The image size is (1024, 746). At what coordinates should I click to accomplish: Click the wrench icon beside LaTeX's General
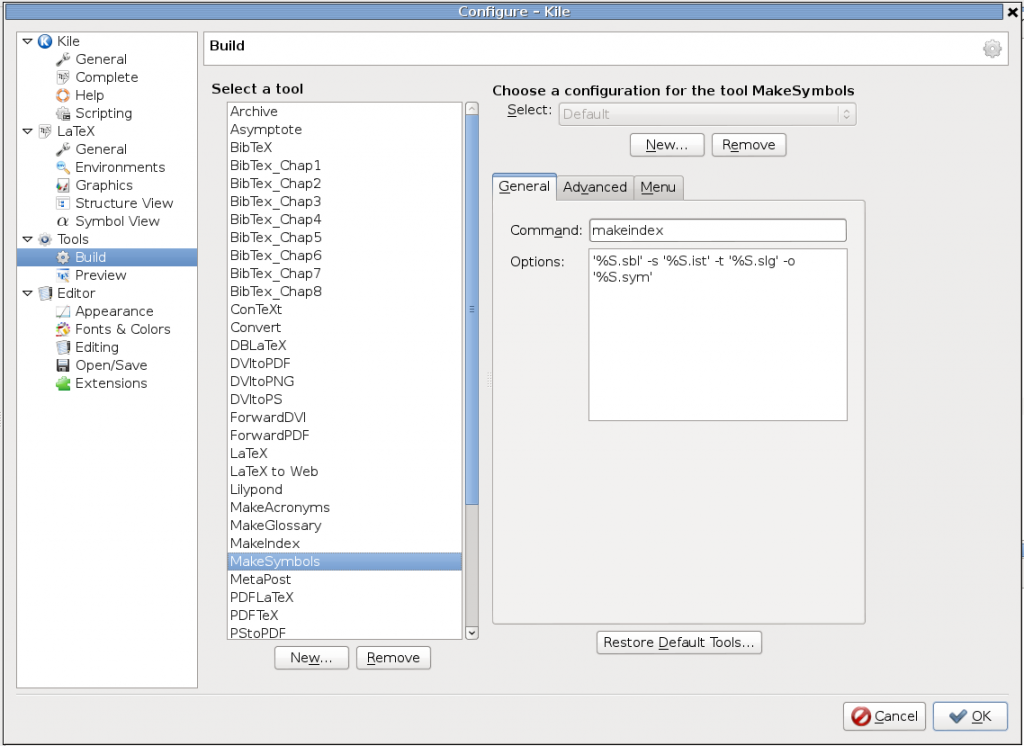click(63, 149)
